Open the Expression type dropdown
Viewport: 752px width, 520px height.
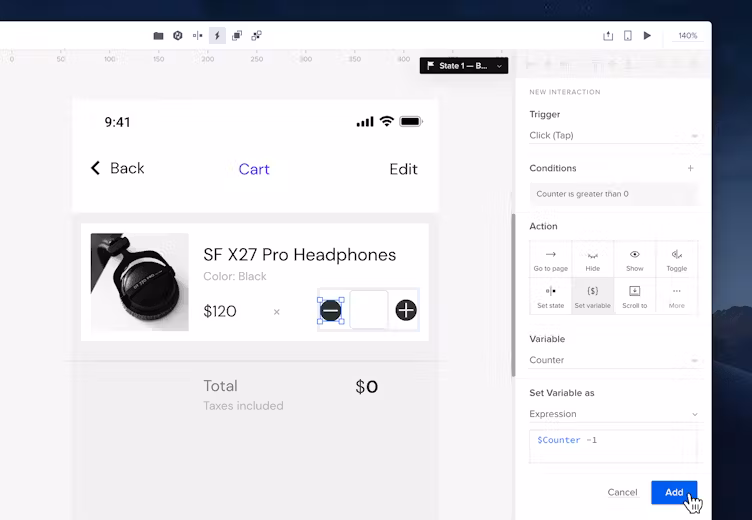tap(614, 414)
